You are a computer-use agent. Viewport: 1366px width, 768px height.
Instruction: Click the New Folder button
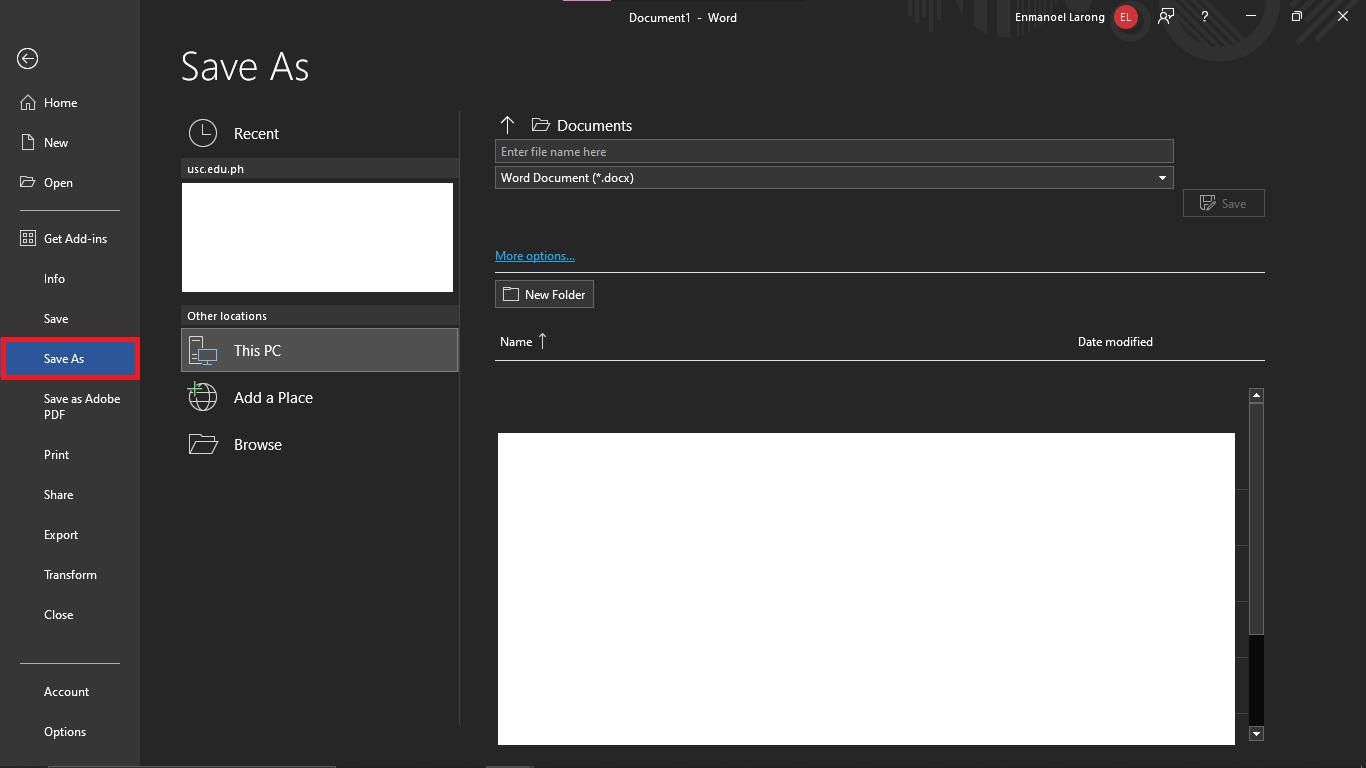pyautogui.click(x=544, y=295)
